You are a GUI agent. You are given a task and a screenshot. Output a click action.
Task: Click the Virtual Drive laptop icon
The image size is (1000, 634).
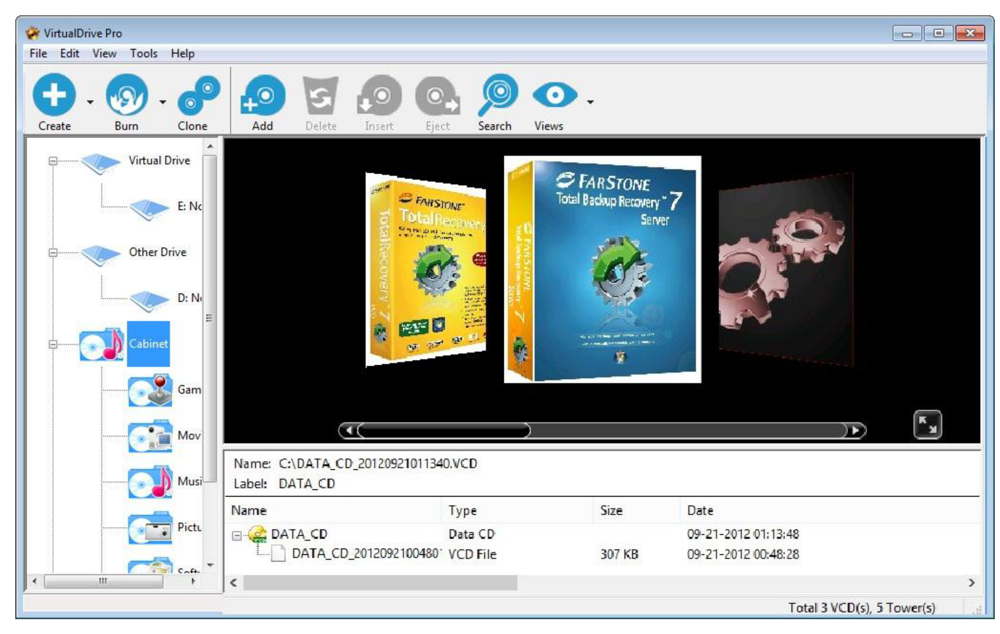[x=101, y=163]
